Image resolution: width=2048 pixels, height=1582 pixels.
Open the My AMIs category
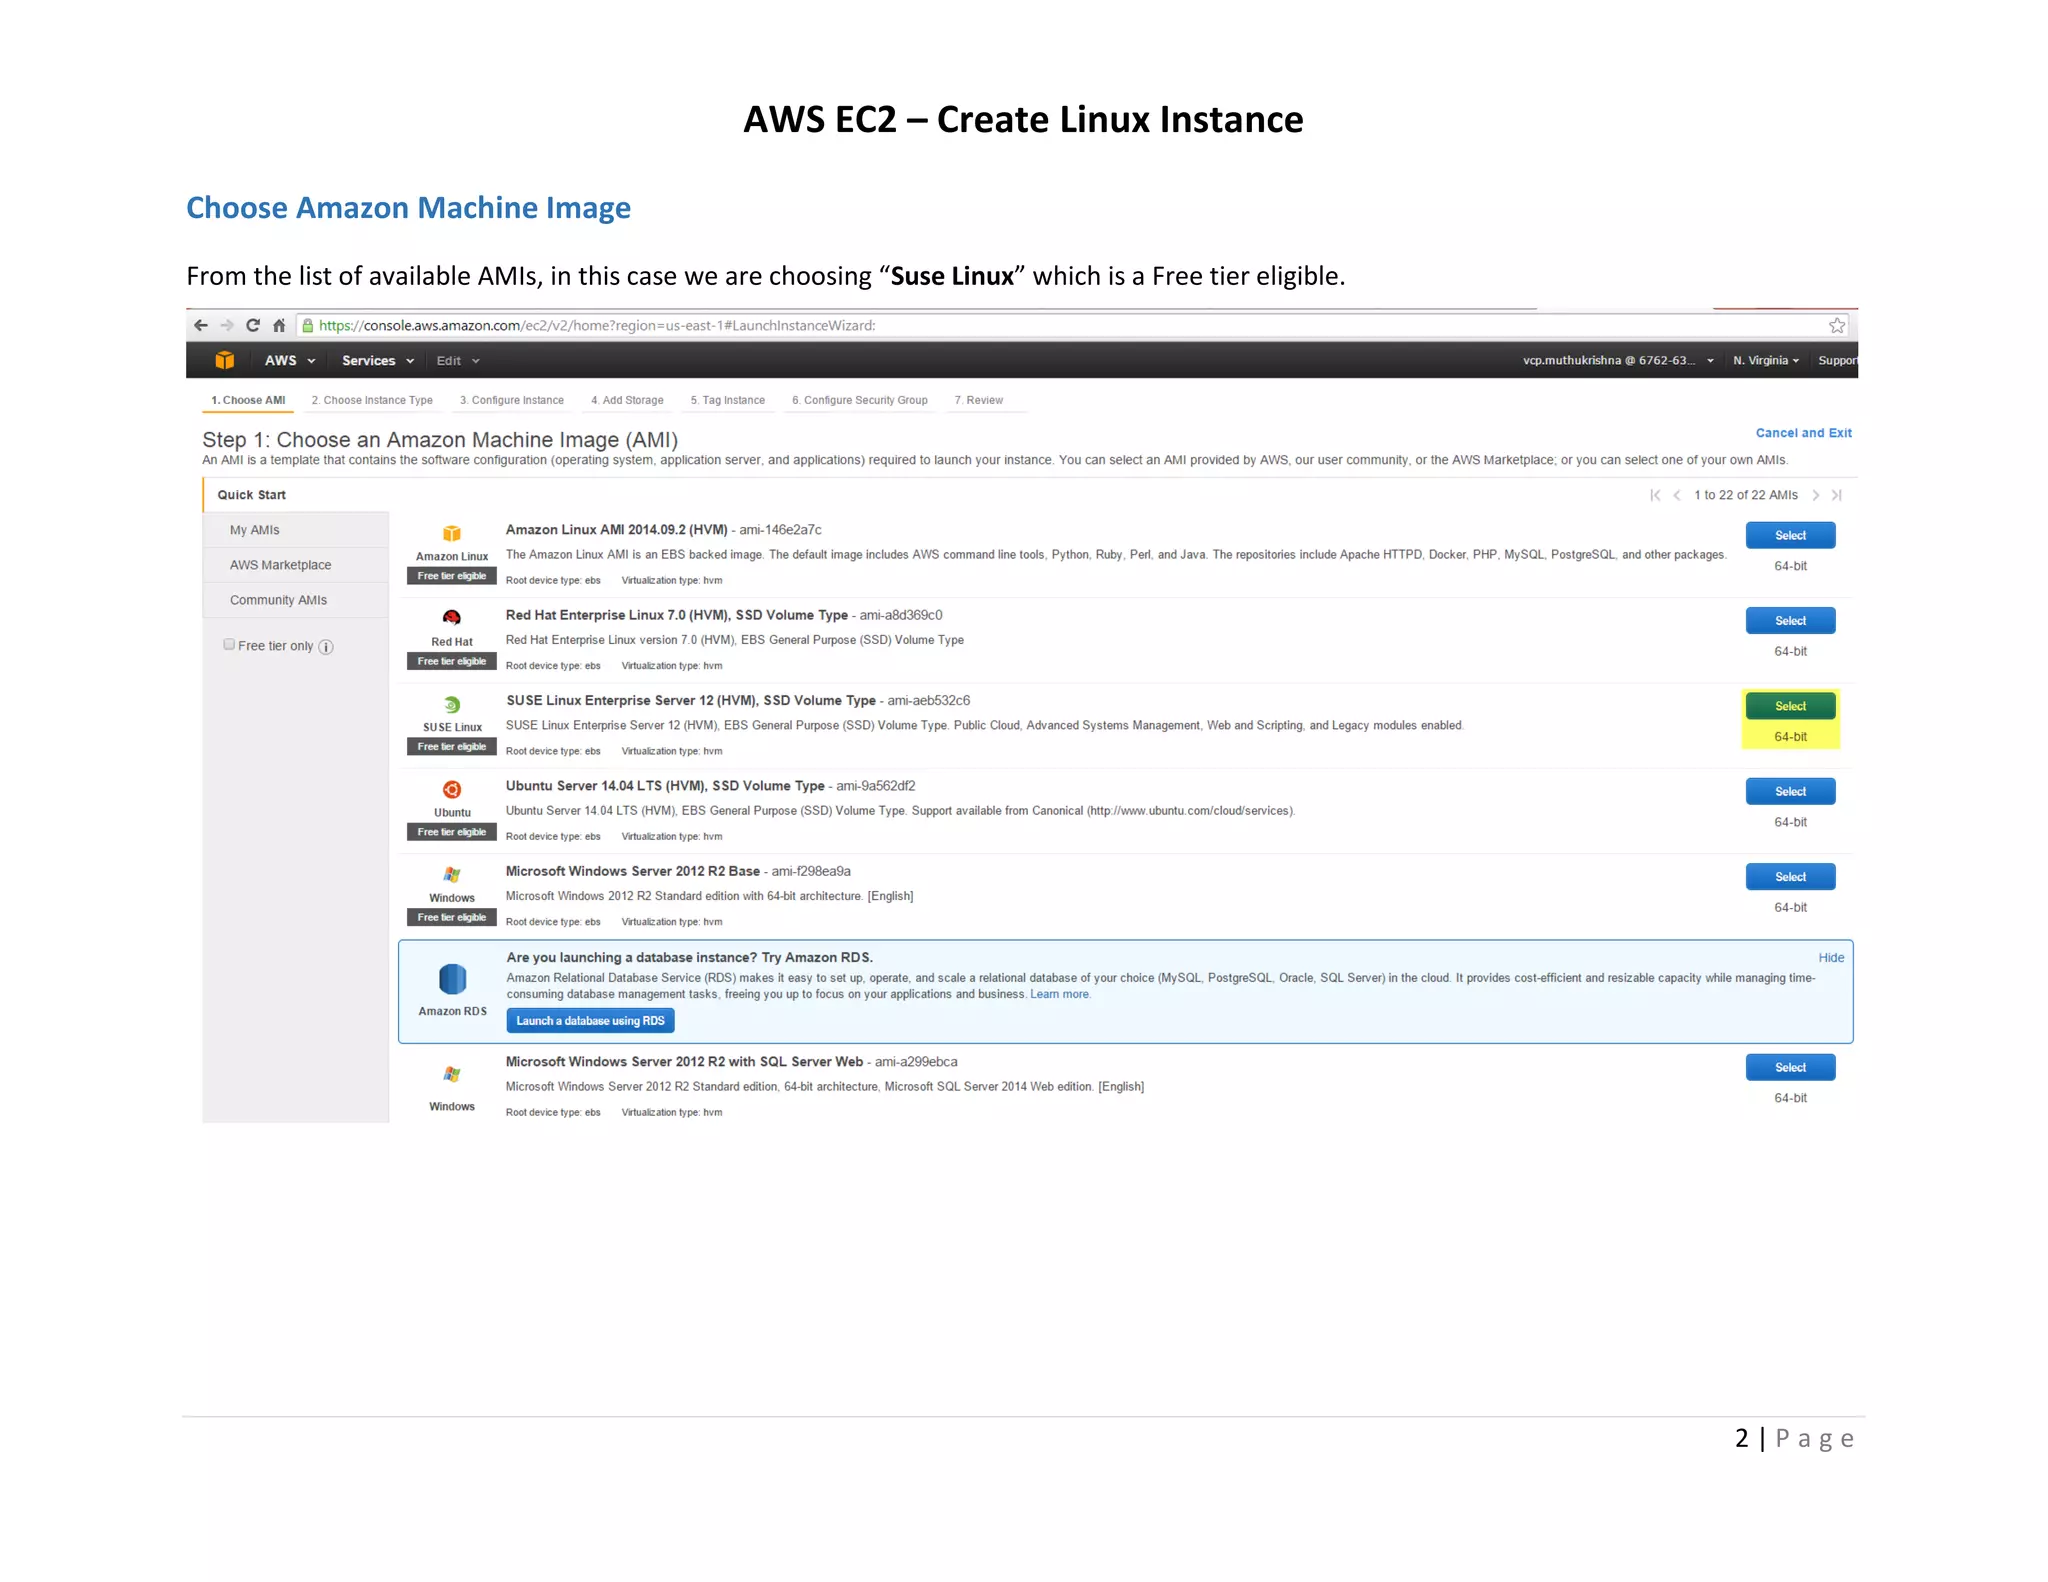[296, 530]
